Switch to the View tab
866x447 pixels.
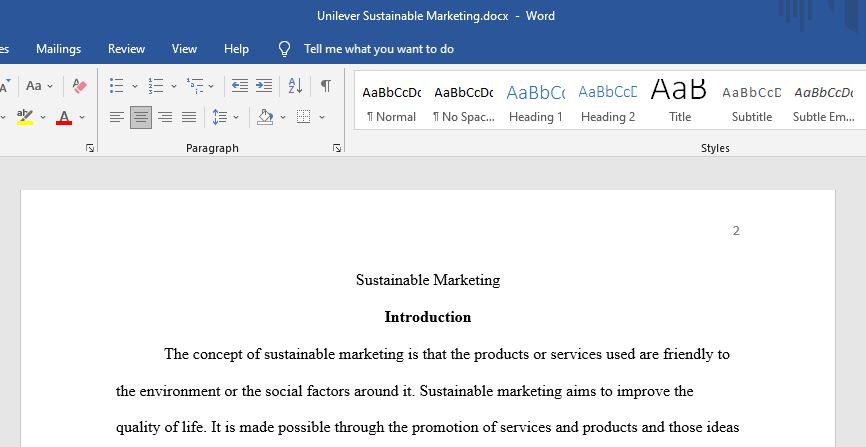click(x=184, y=49)
